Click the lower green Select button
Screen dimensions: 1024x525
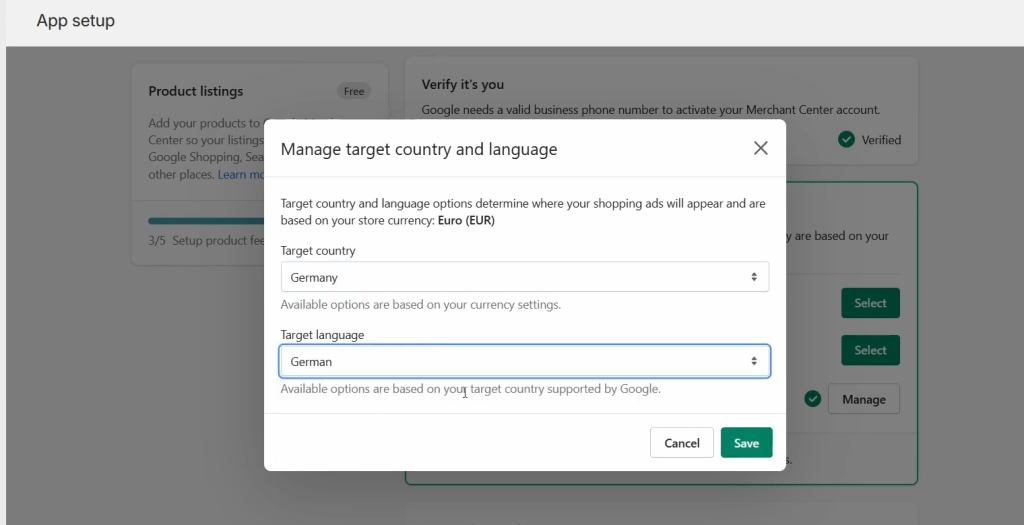click(870, 350)
